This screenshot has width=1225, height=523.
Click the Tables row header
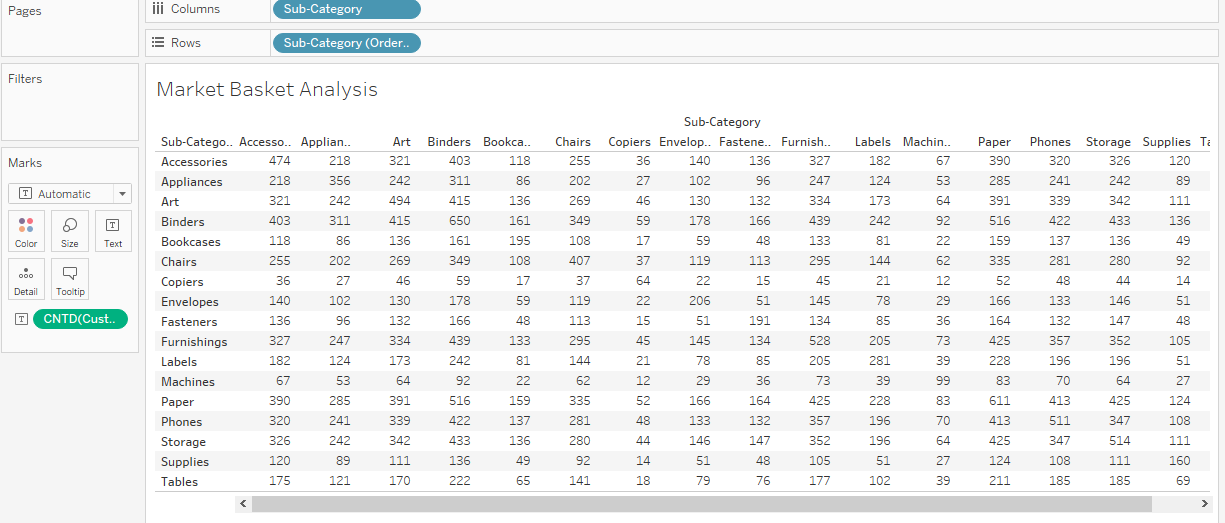[x=180, y=482]
